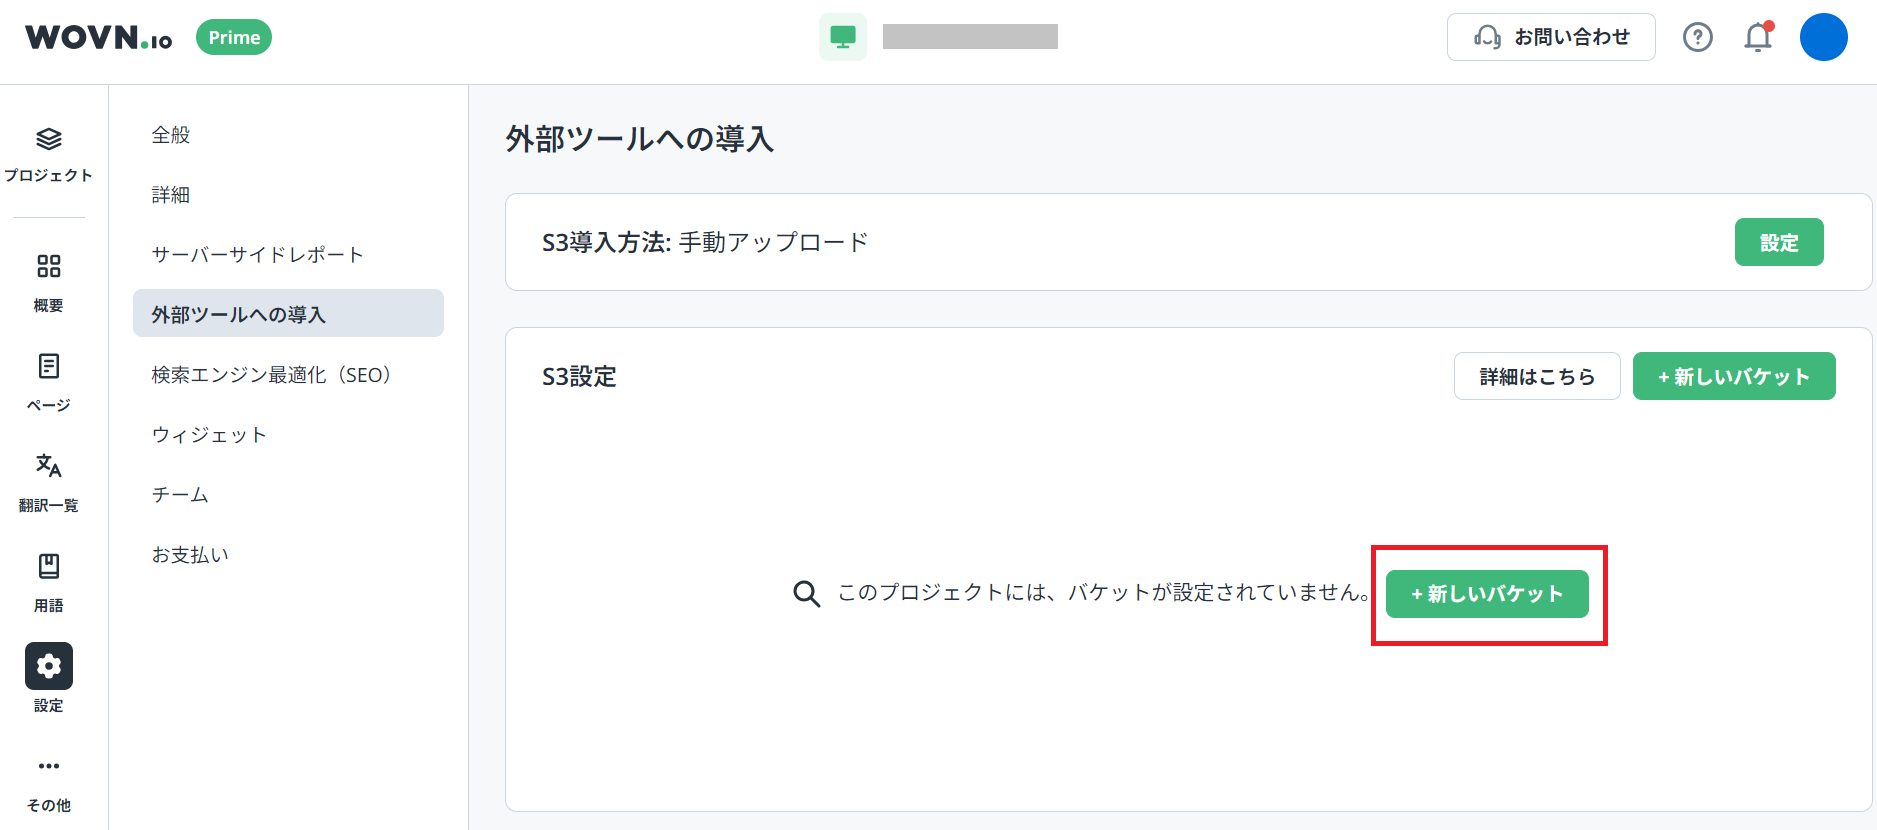Click the green 設定 button for S3導入方法

point(1778,242)
